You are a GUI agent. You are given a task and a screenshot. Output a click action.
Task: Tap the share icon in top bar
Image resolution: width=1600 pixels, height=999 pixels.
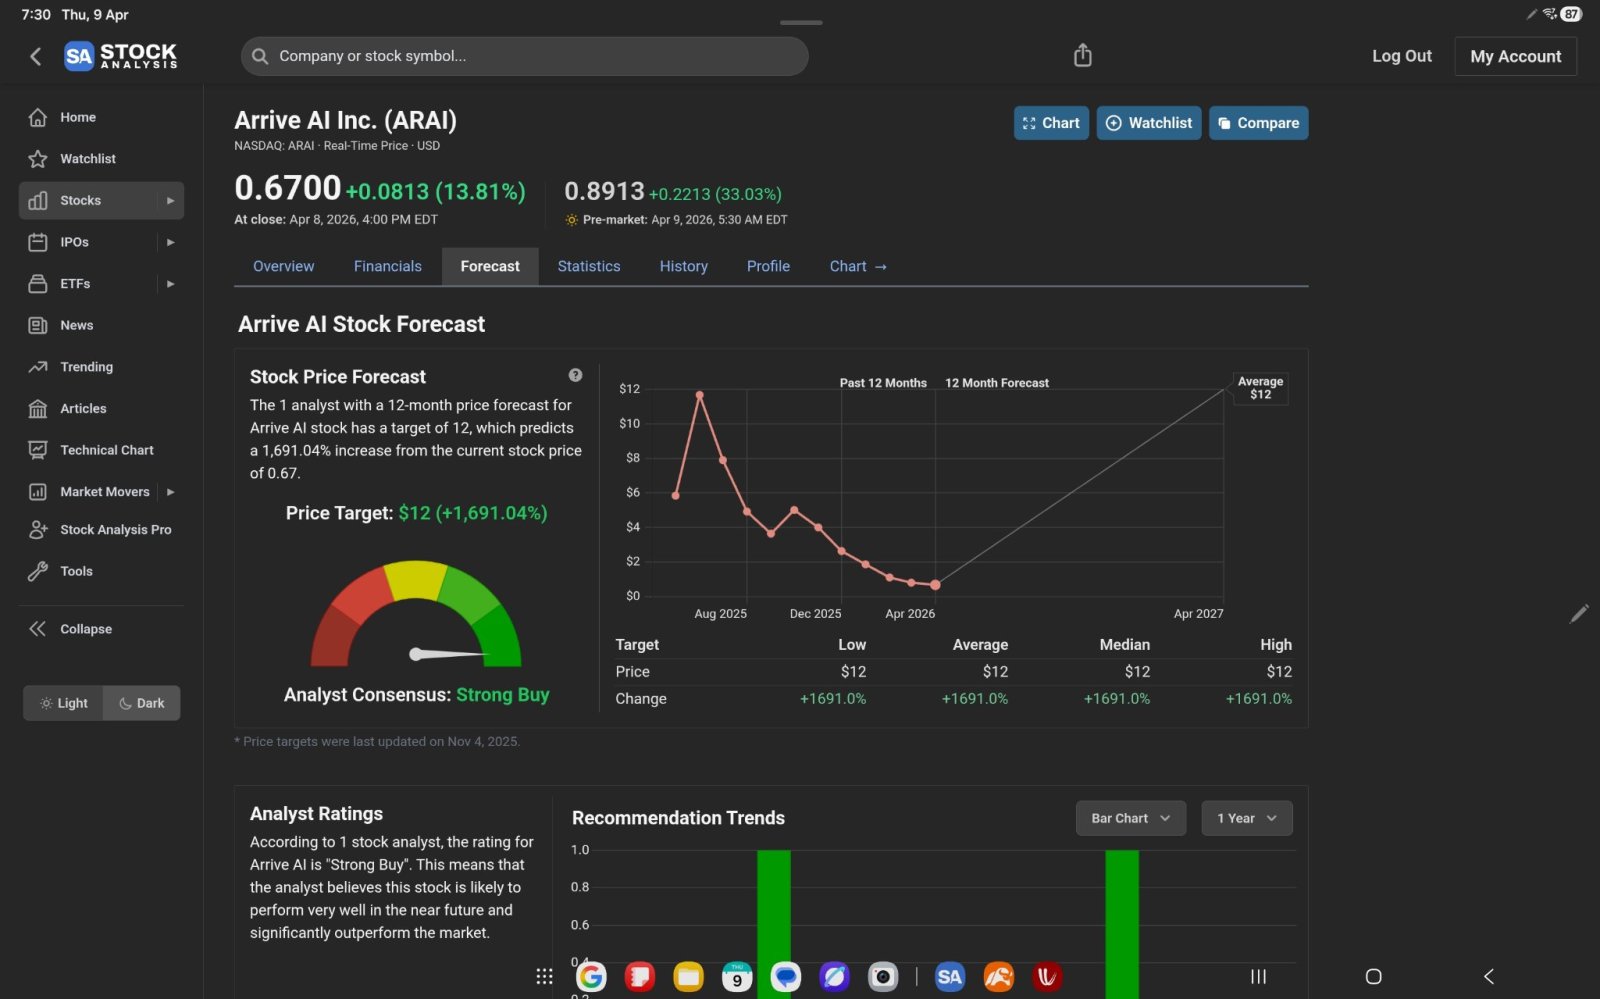tap(1082, 55)
